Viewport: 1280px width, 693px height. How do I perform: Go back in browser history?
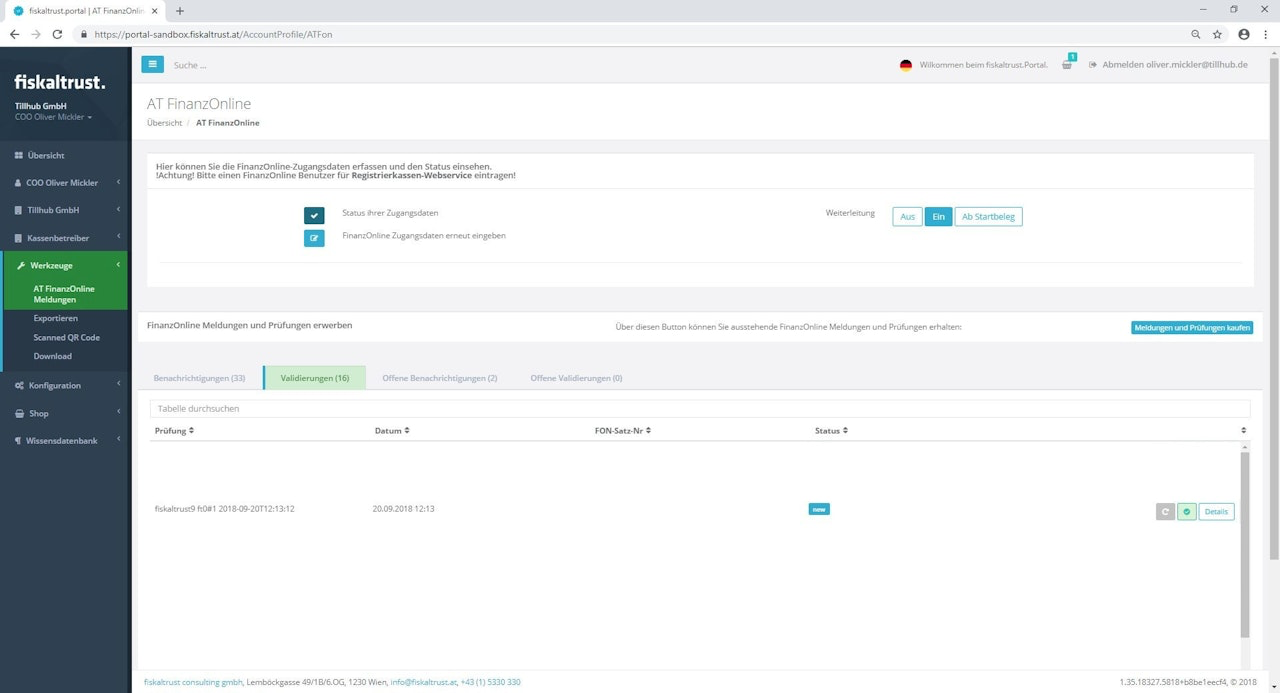pyautogui.click(x=14, y=34)
